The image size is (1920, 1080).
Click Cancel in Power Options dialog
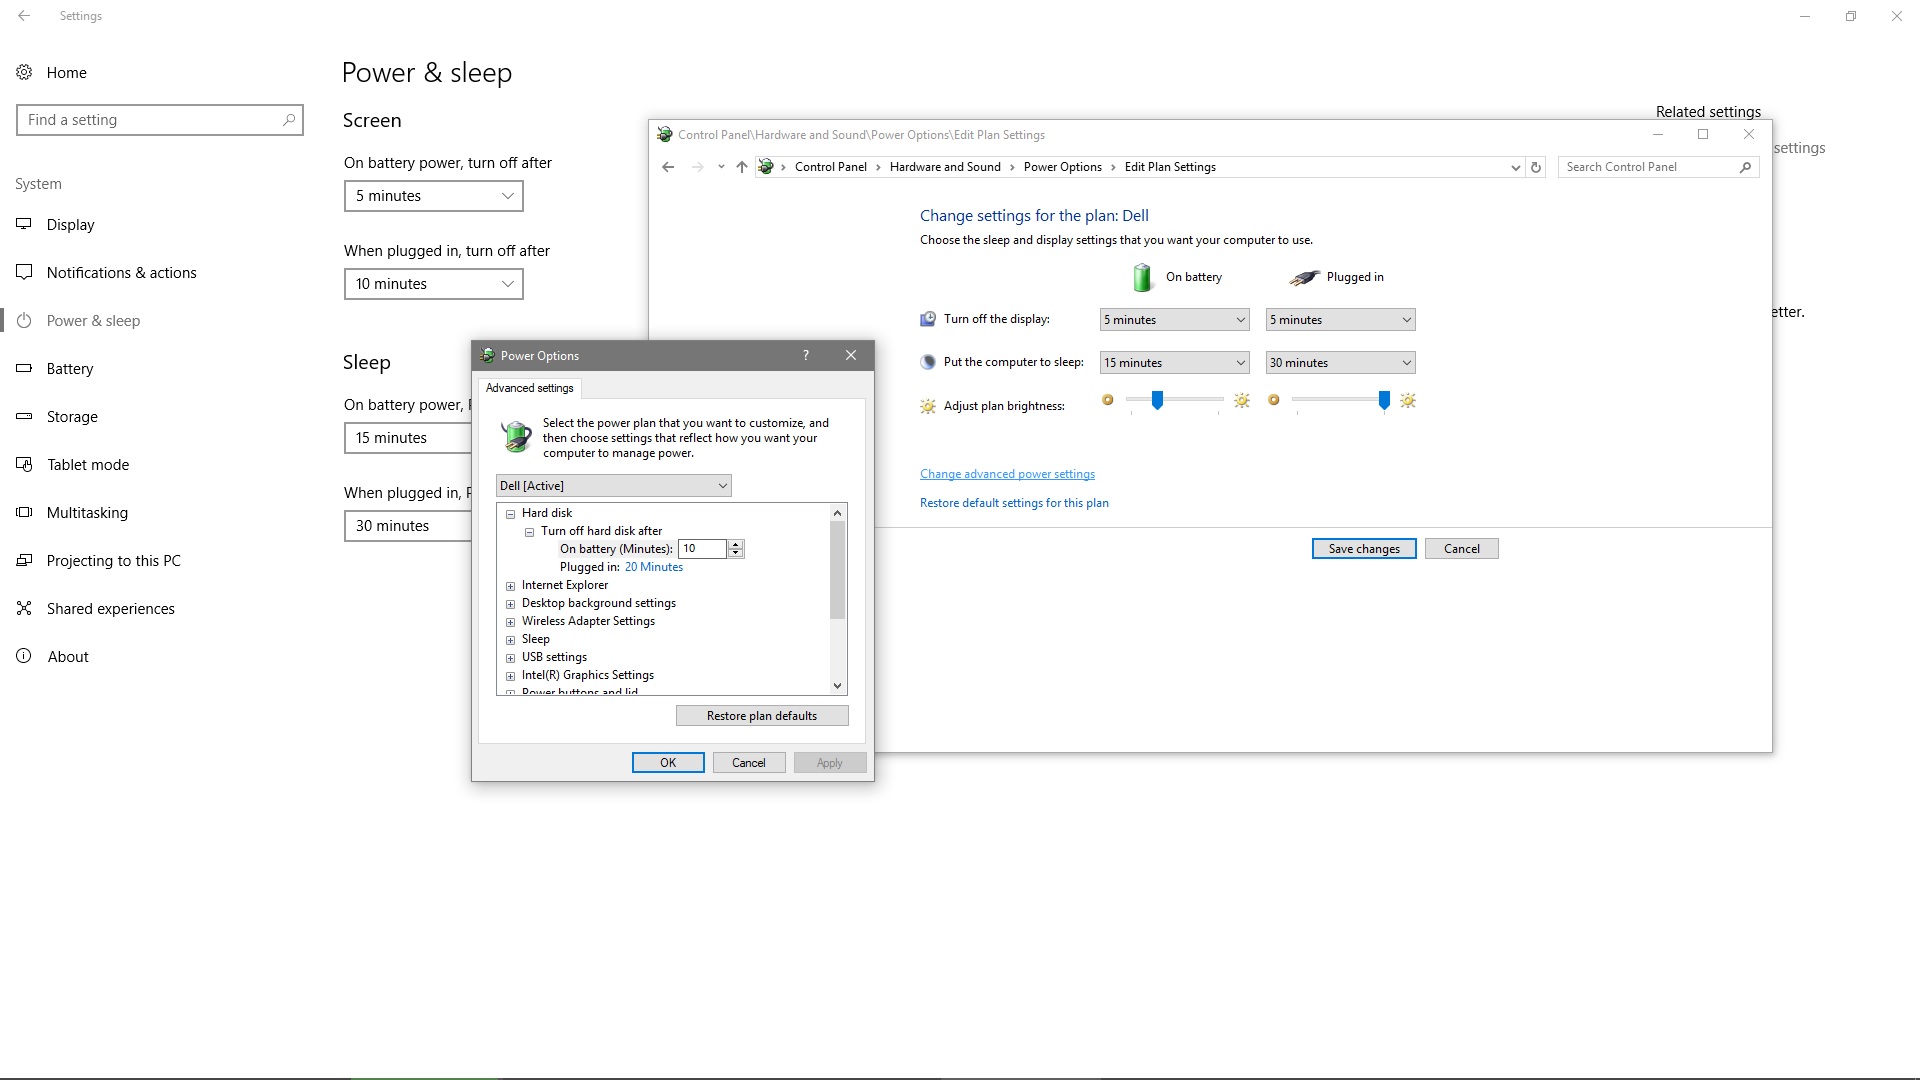pyautogui.click(x=749, y=763)
